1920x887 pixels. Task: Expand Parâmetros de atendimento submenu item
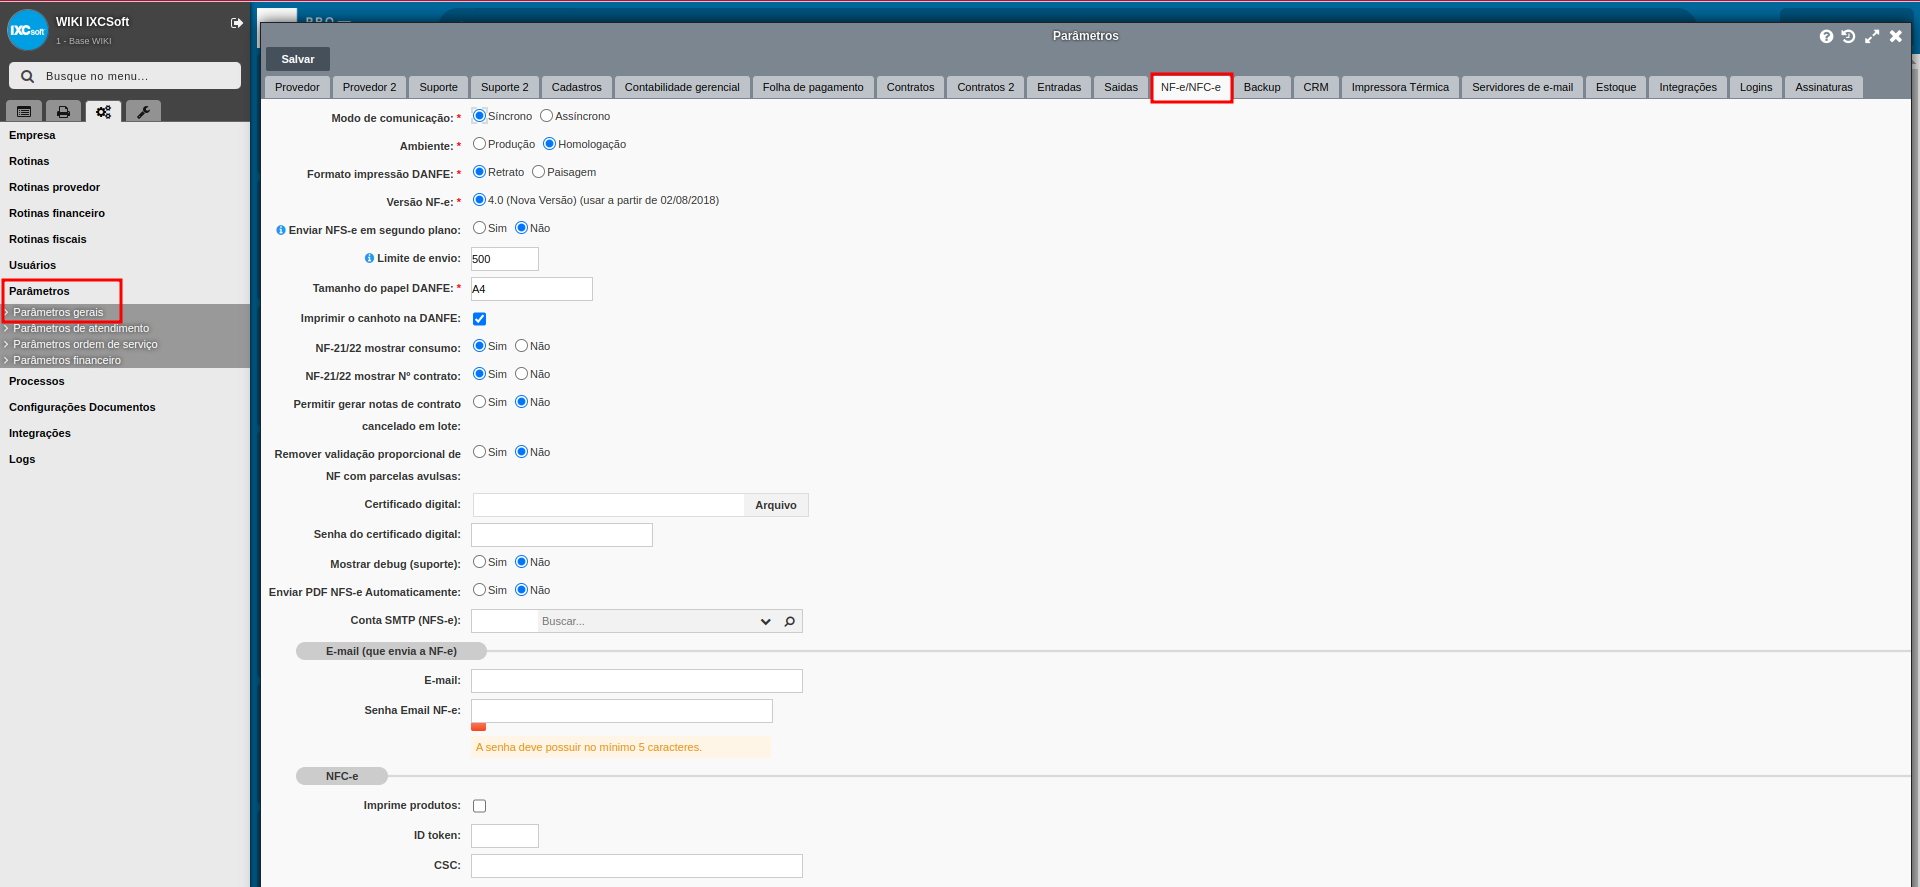pyautogui.click(x=81, y=328)
